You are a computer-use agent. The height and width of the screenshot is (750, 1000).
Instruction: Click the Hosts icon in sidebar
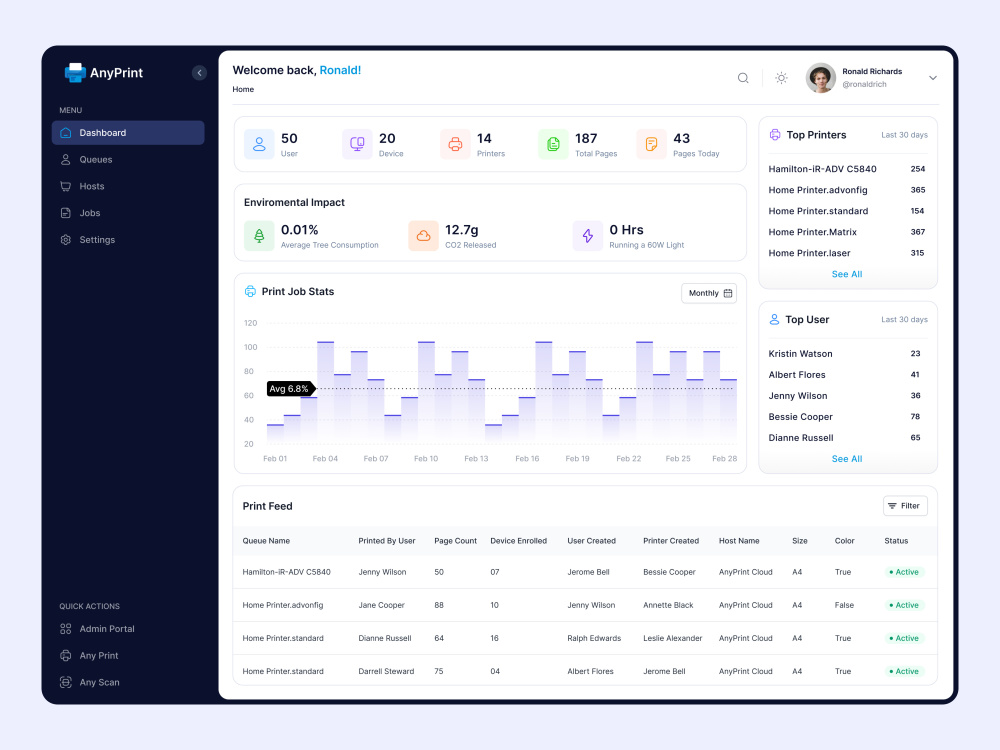[66, 186]
